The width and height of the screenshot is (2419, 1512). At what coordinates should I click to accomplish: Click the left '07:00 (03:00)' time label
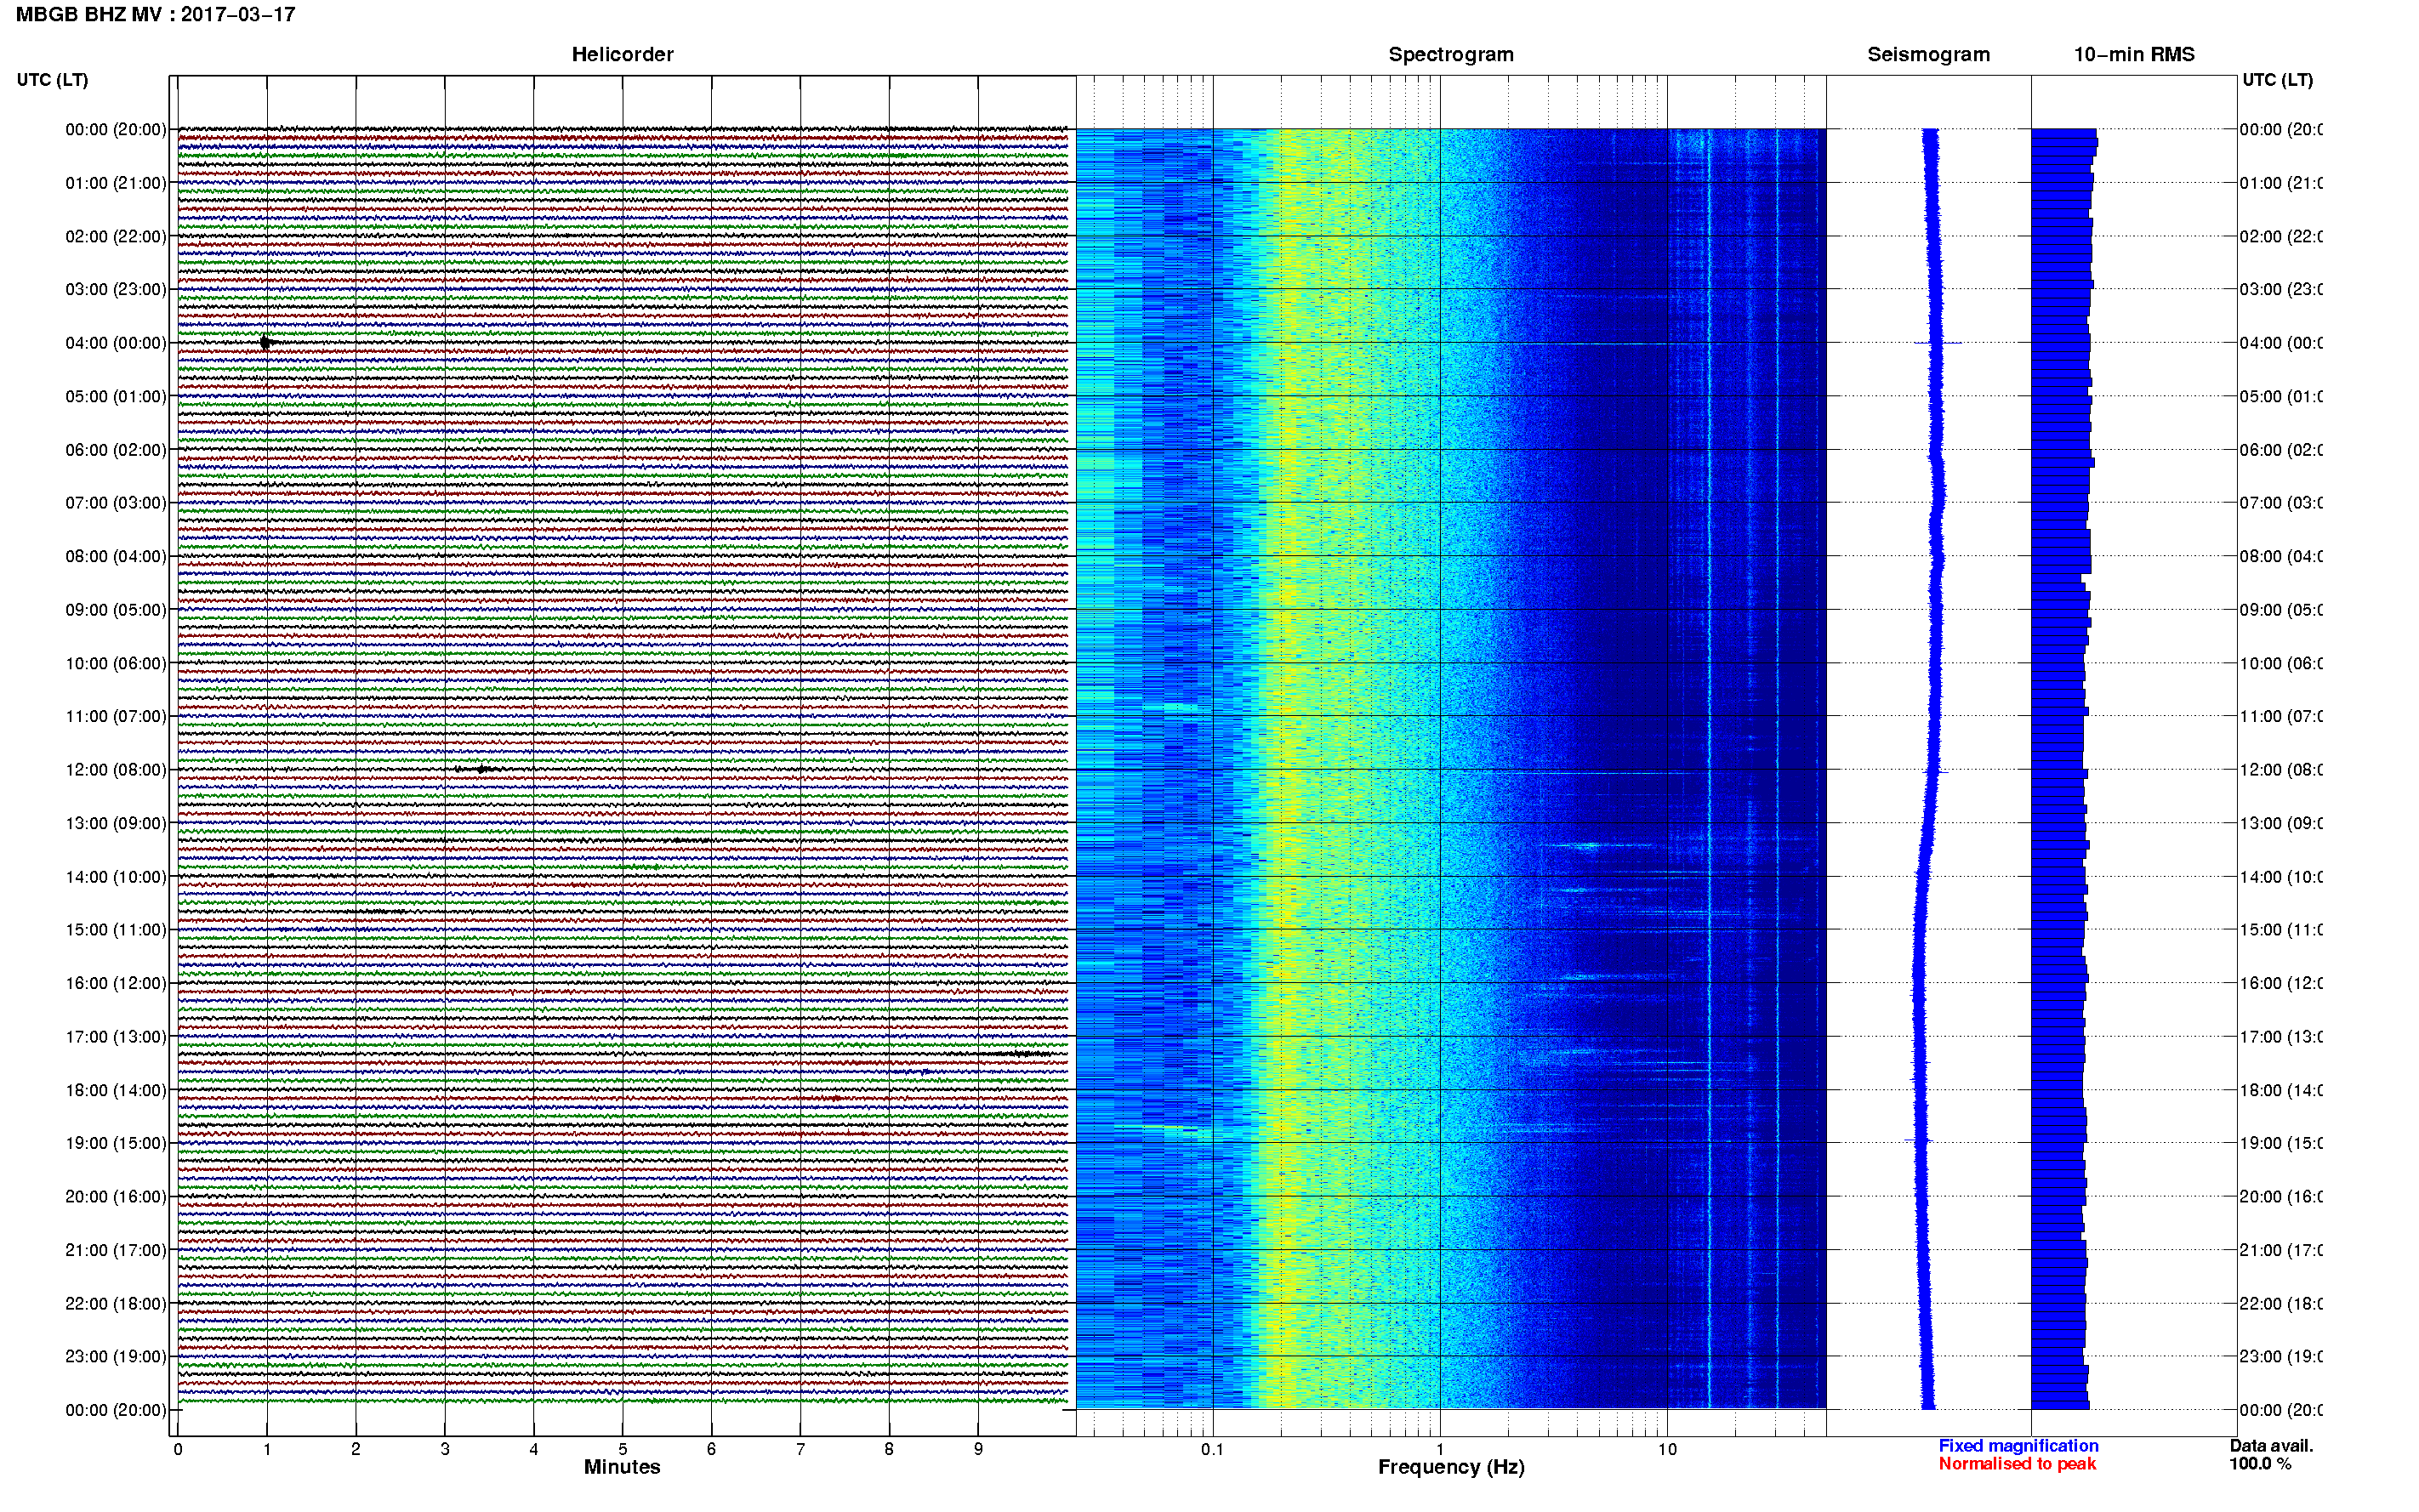coord(116,503)
